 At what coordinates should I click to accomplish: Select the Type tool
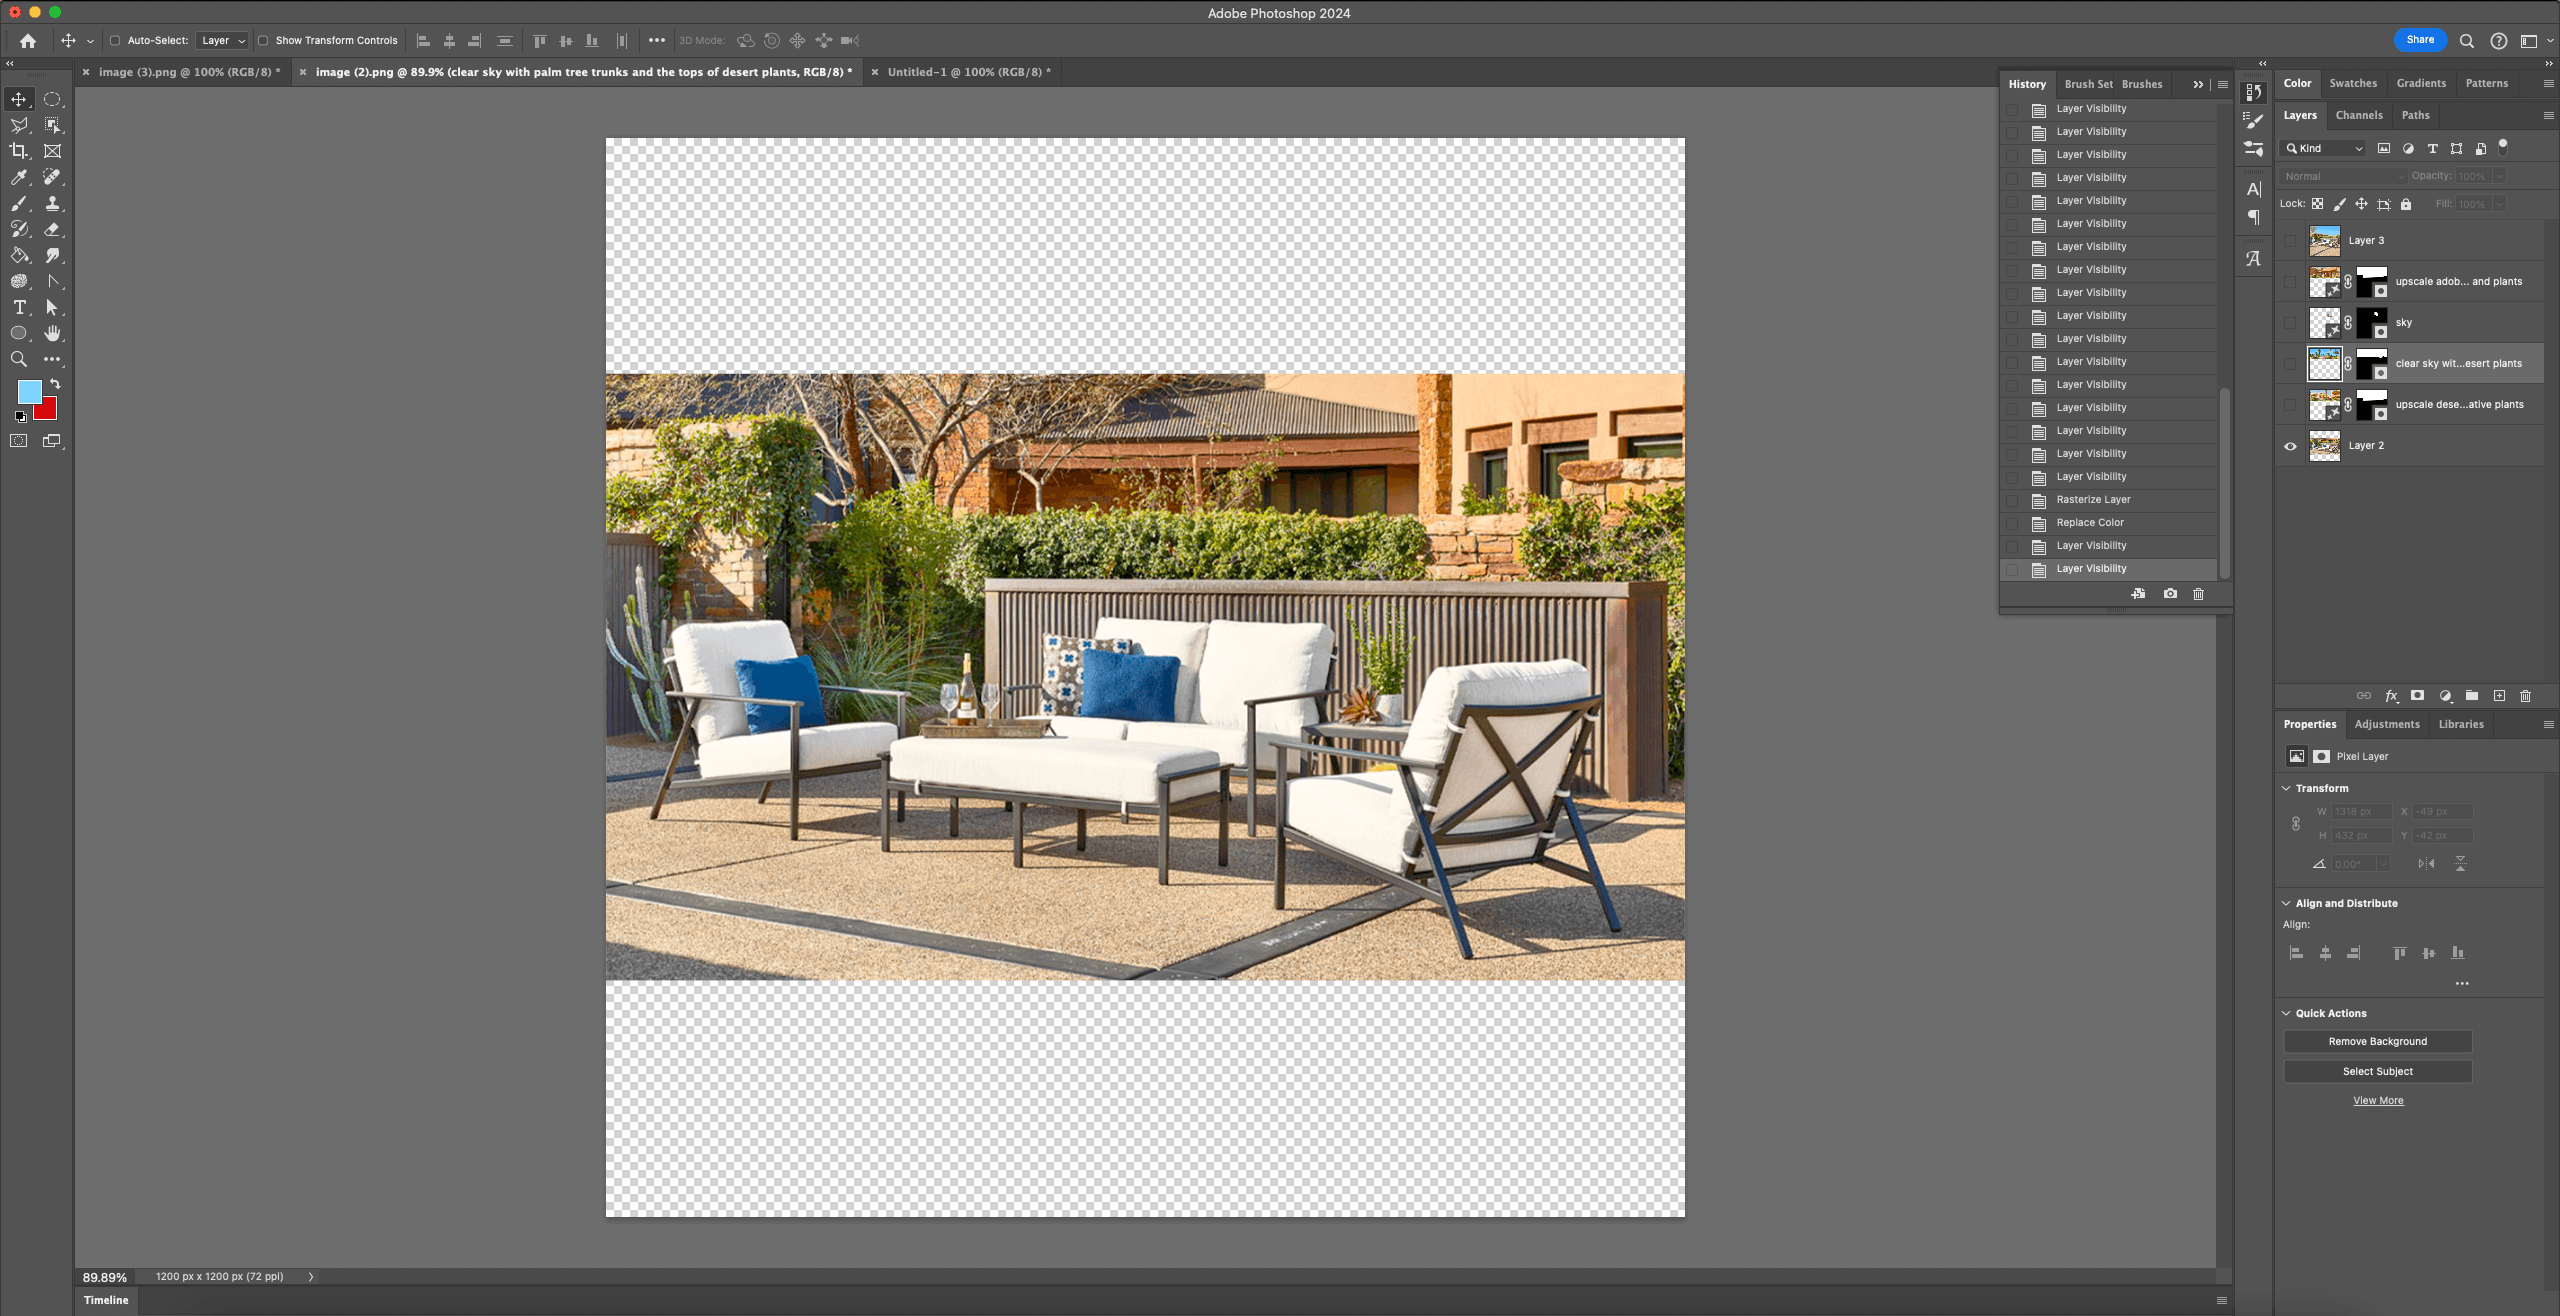point(19,307)
